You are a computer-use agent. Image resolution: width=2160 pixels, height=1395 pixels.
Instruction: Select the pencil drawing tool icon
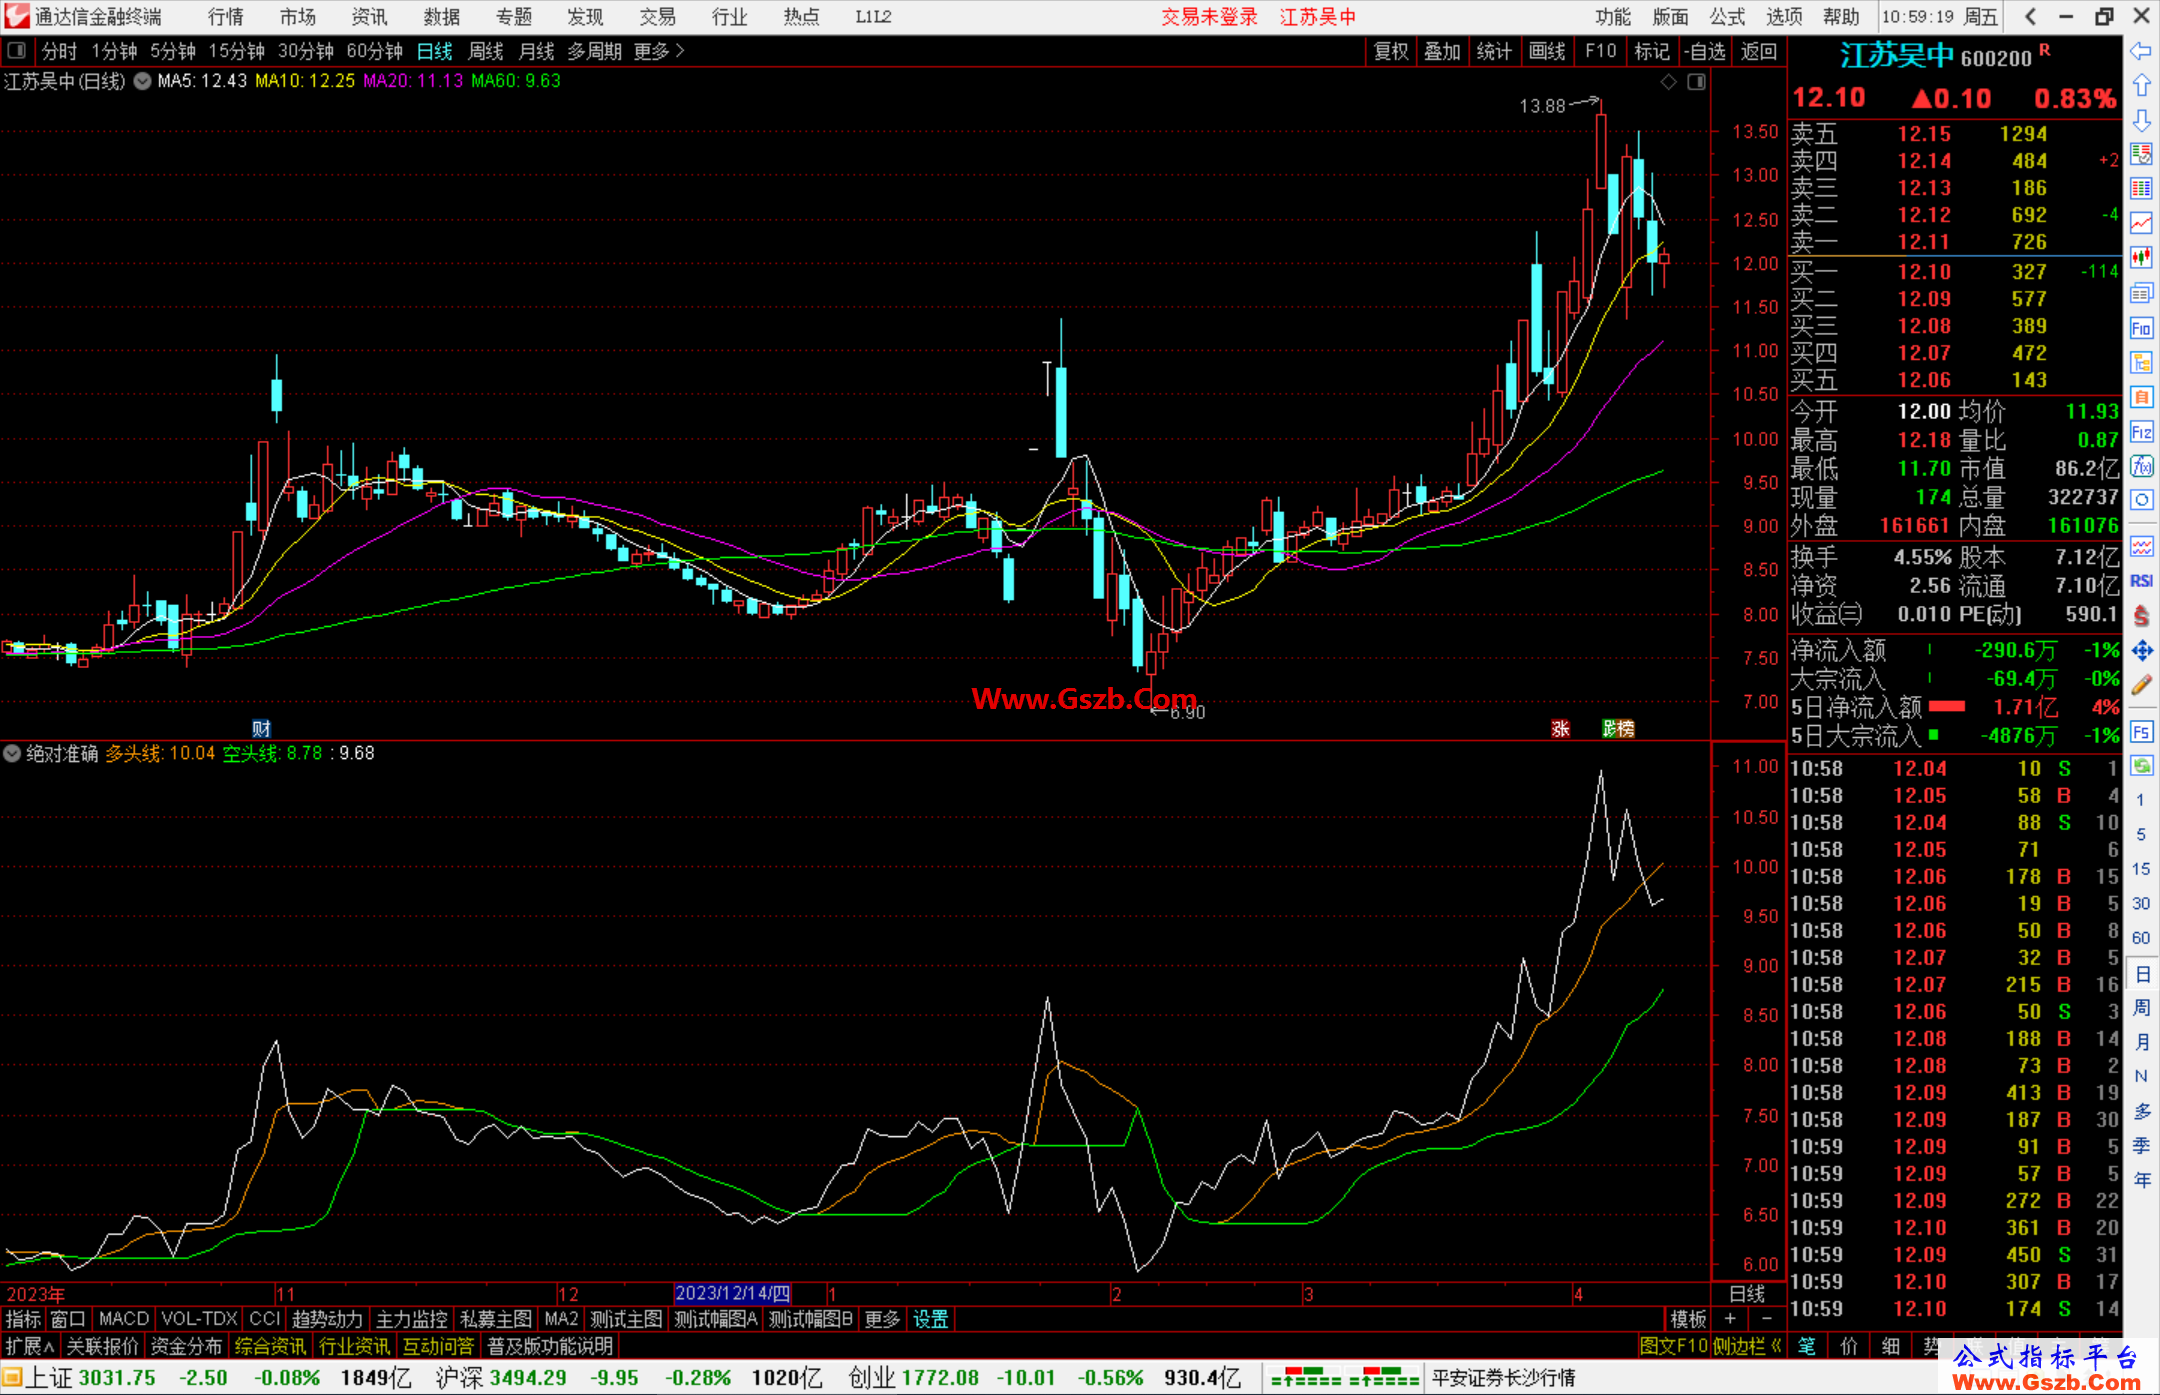(2141, 685)
